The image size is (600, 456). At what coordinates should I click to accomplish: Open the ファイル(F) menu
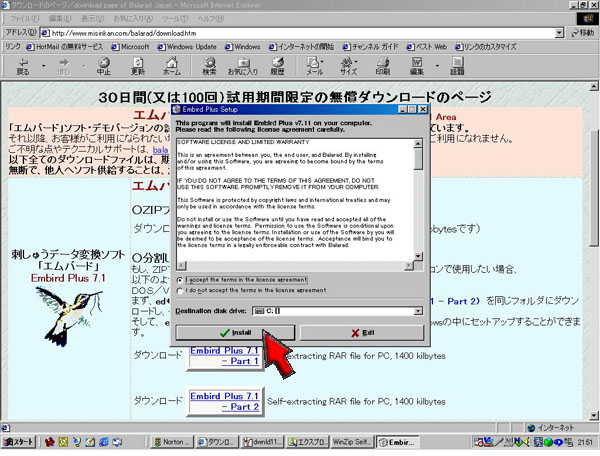pos(24,18)
